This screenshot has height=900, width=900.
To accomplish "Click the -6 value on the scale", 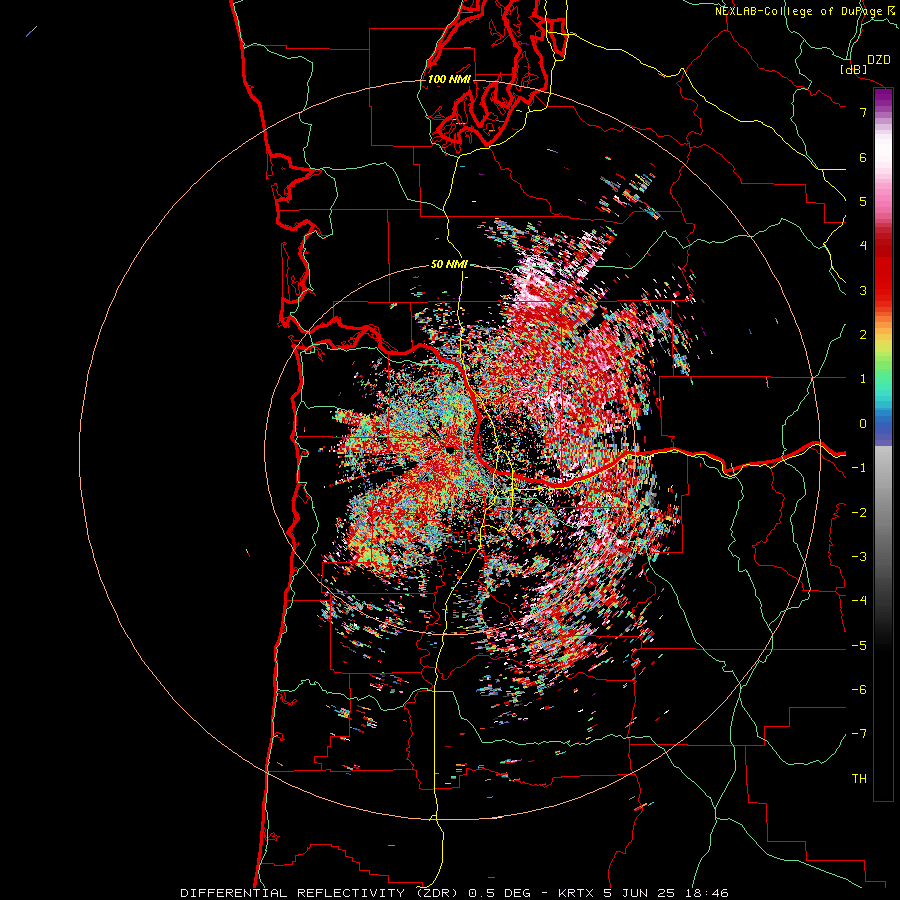I will pyautogui.click(x=859, y=689).
